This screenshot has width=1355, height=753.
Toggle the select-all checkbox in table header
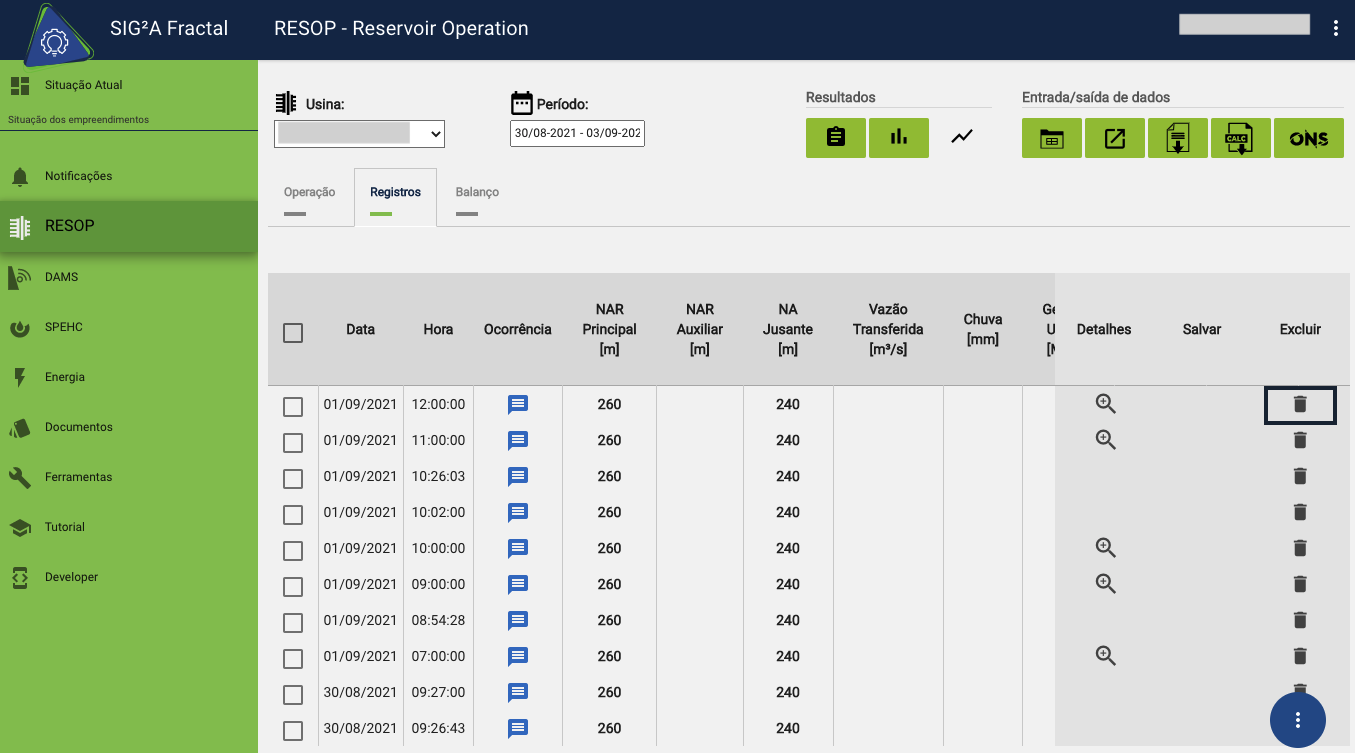(x=293, y=333)
